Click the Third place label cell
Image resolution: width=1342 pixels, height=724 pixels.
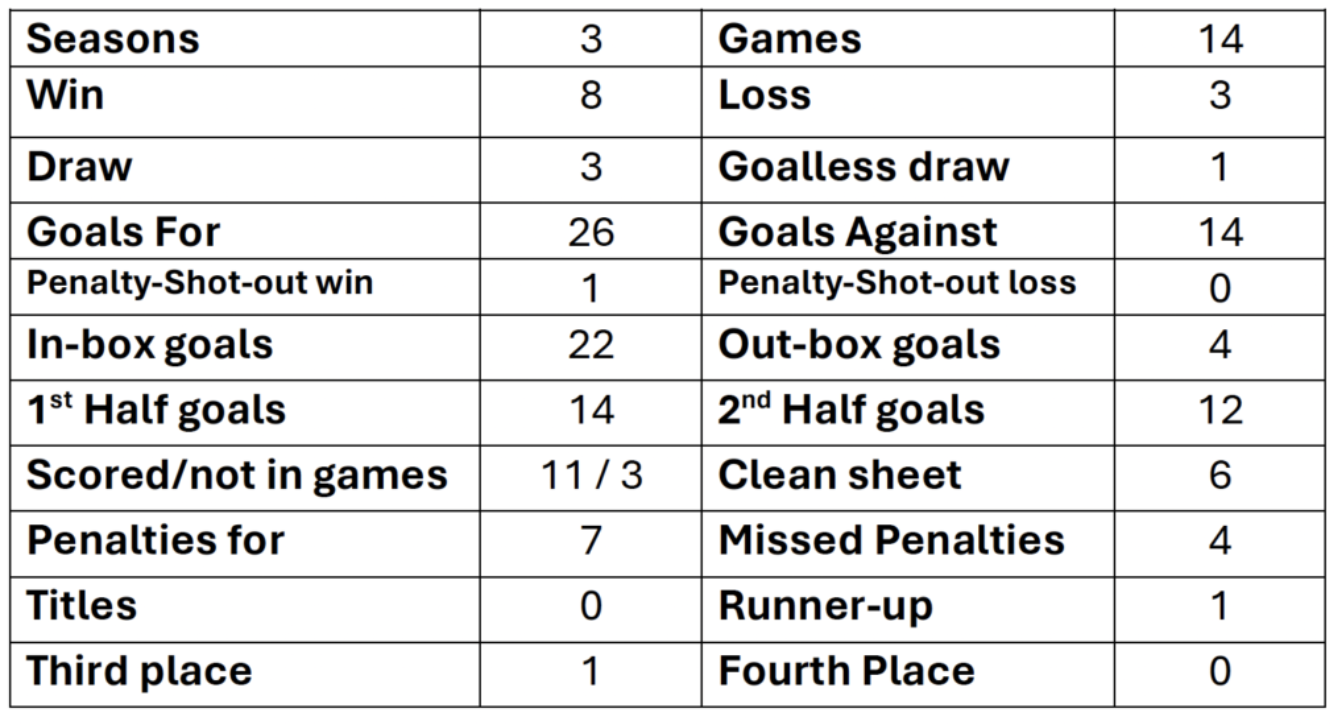[x=248, y=672]
